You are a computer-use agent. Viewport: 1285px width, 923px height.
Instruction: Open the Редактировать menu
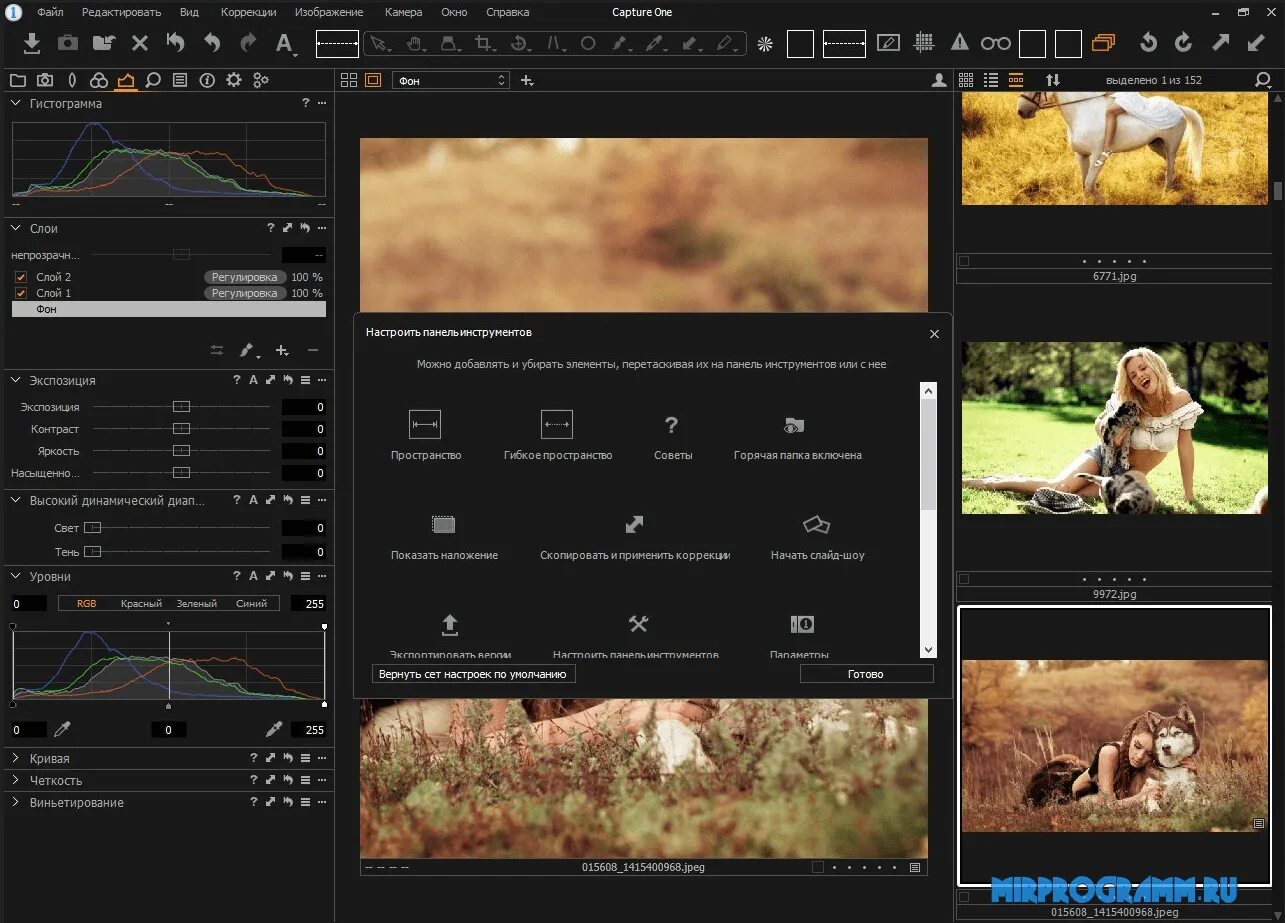point(121,12)
